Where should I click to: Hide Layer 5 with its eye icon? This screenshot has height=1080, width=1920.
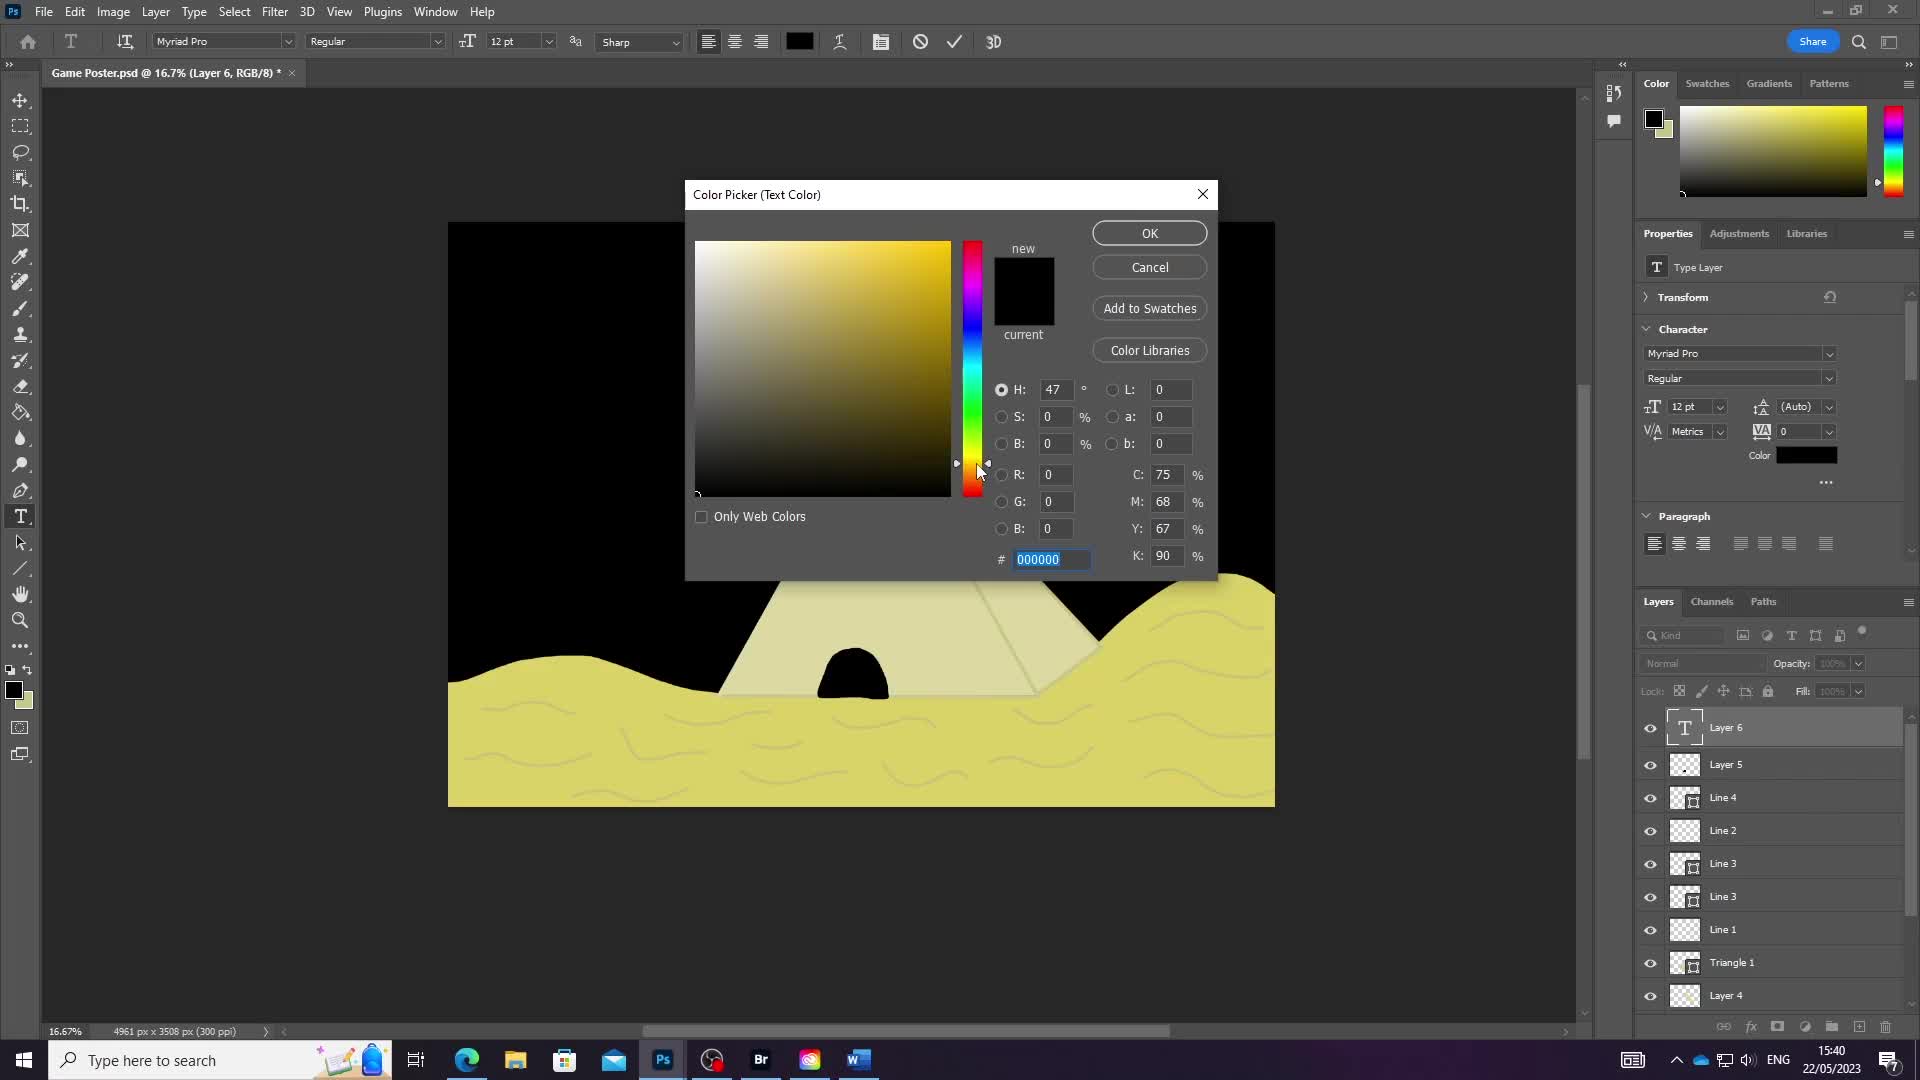(1651, 765)
